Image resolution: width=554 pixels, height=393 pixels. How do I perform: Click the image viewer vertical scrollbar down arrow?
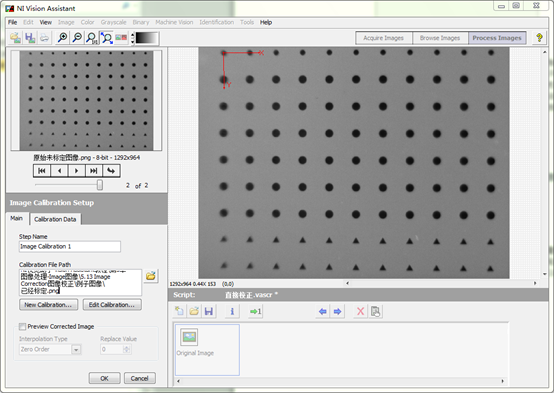click(544, 274)
